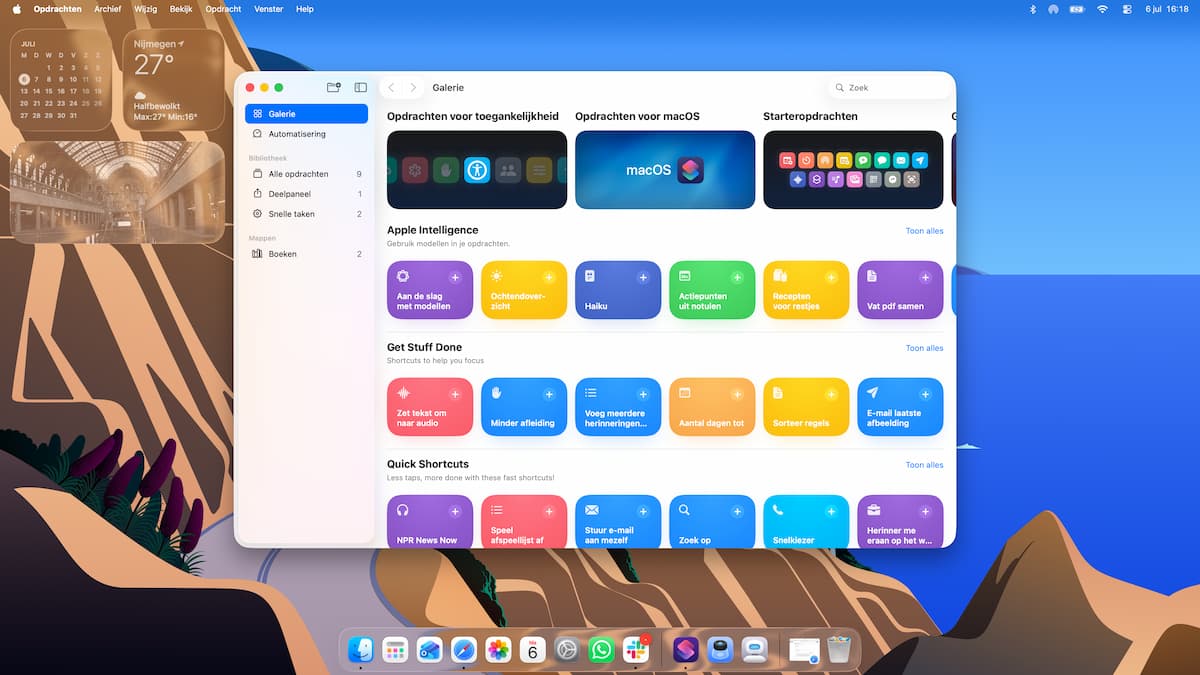This screenshot has width=1200, height=675.
Task: Show all Quick Shortcuts via Toon alles
Action: (x=924, y=465)
